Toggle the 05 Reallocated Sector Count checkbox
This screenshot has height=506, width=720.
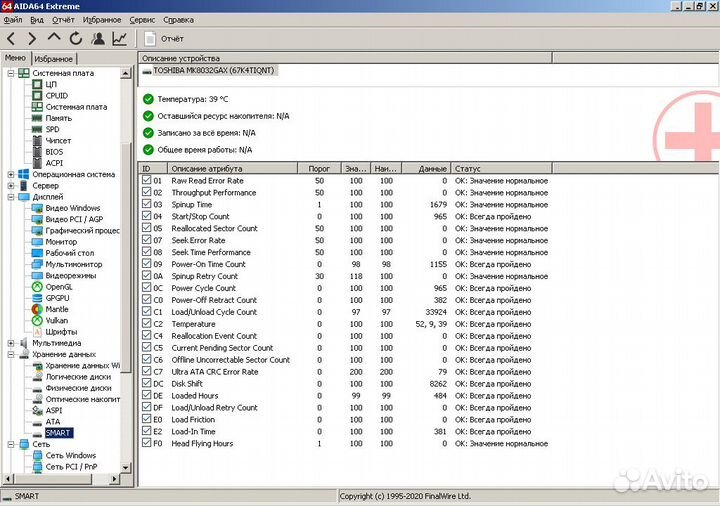coord(146,227)
